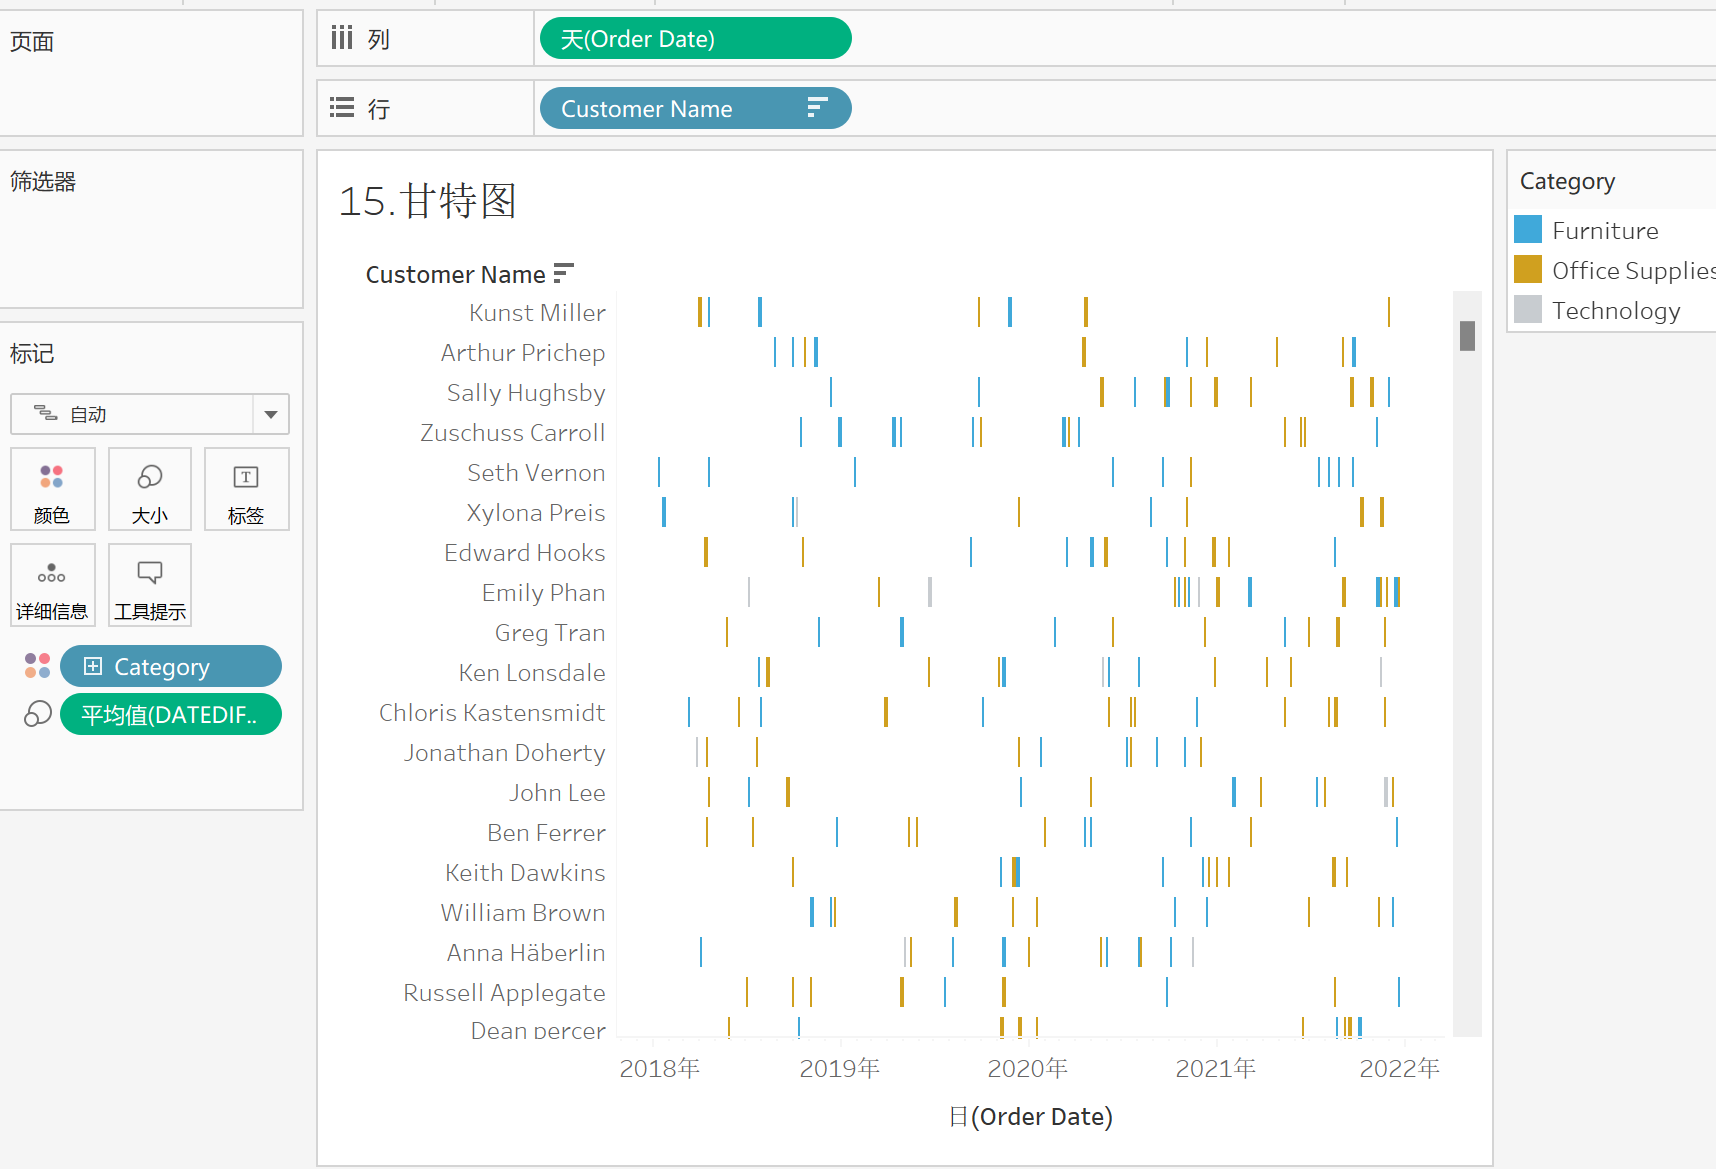
Task: Select the 颜色 (Color) mark icon
Action: click(x=52, y=489)
